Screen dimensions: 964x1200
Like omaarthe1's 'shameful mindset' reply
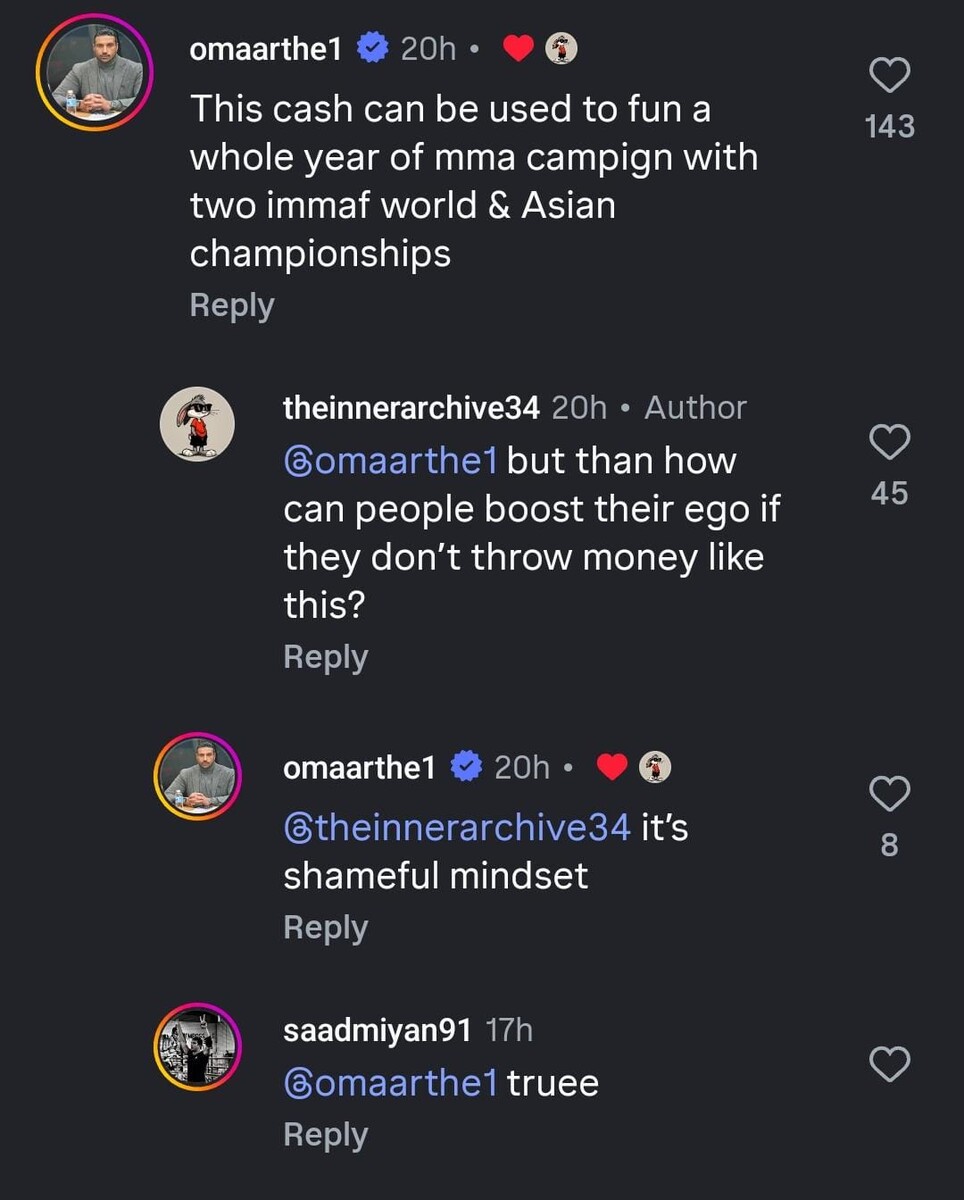click(889, 794)
